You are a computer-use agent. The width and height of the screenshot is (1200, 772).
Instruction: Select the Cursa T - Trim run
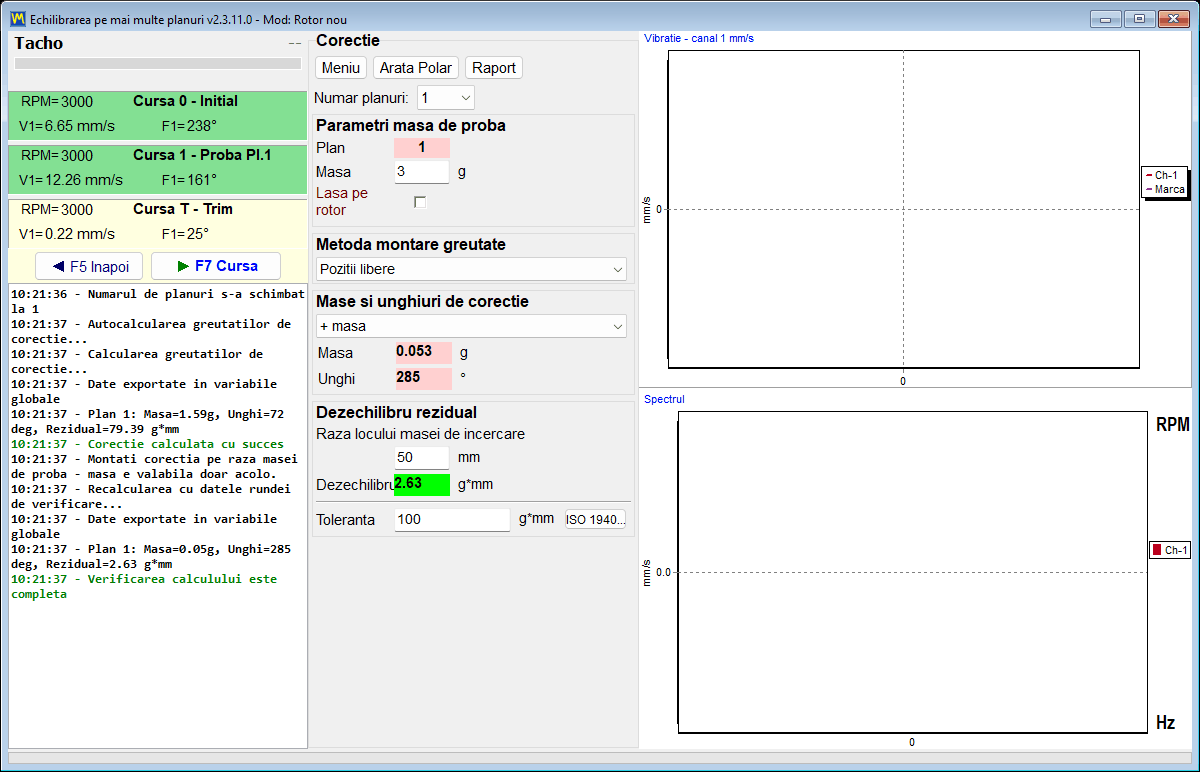157,223
